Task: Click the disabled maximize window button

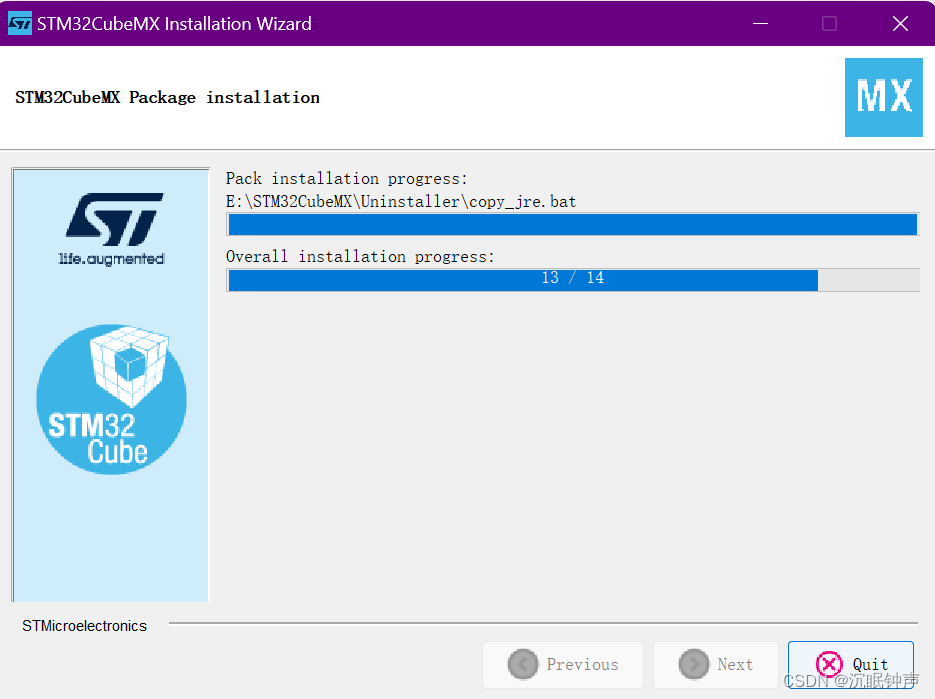Action: [x=829, y=23]
